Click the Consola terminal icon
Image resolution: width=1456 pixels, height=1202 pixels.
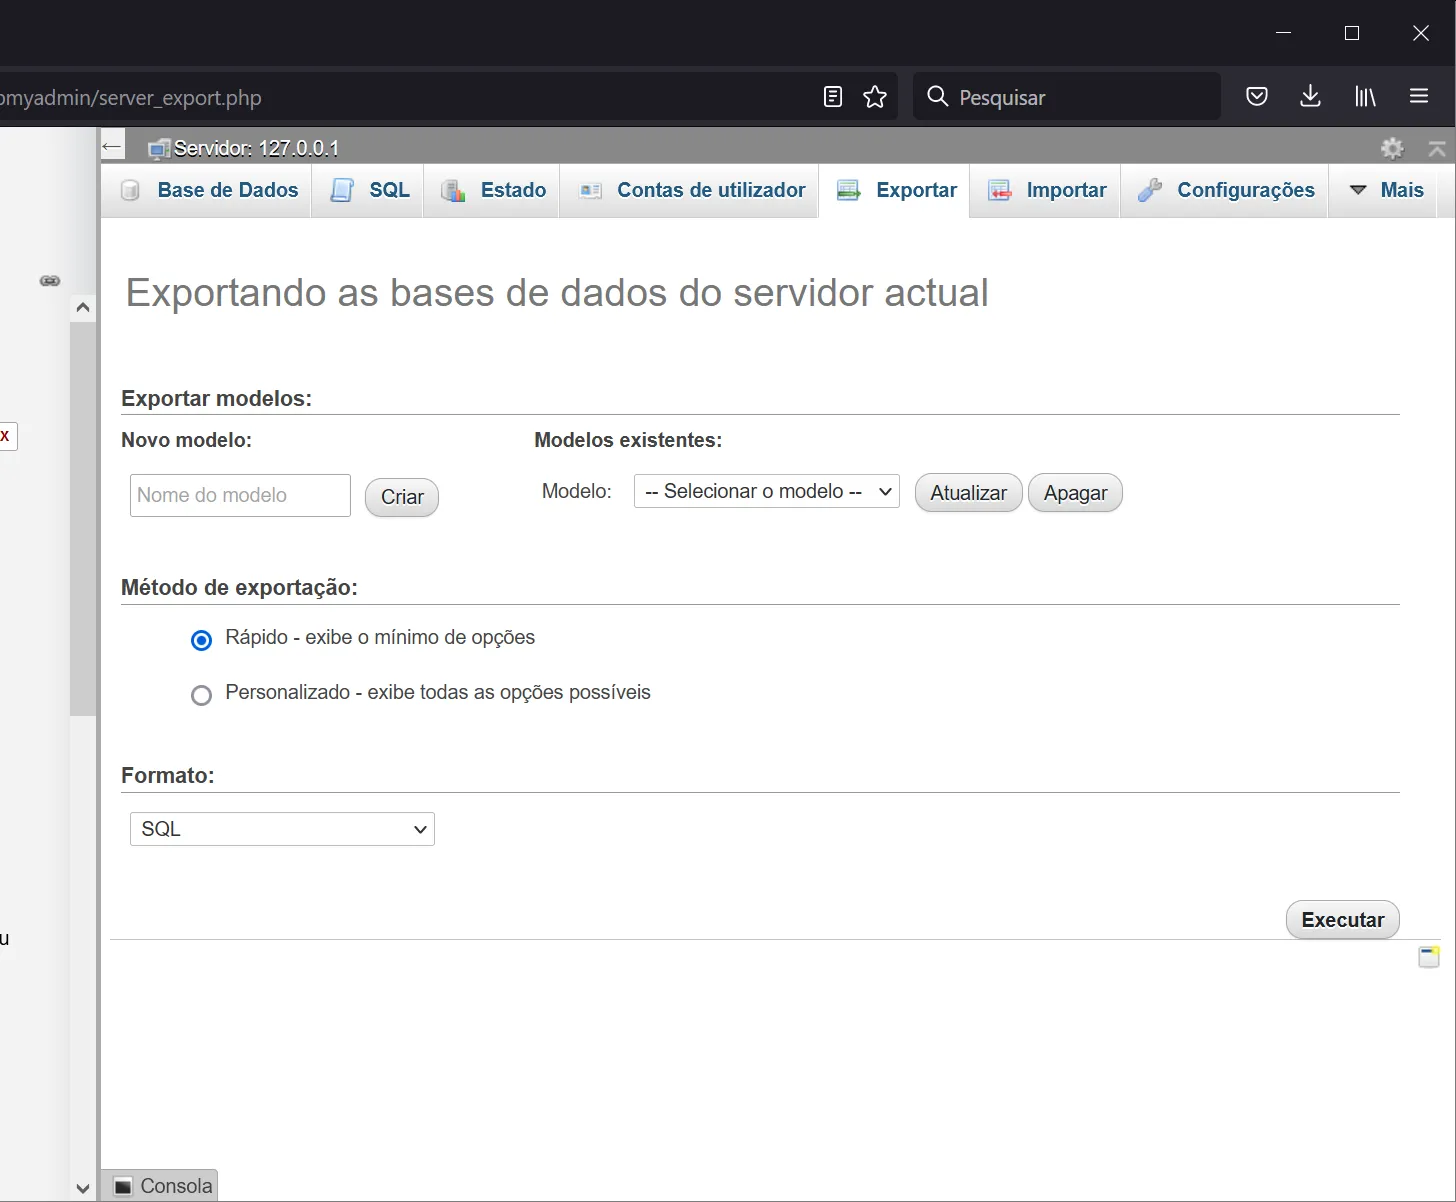(123, 1187)
